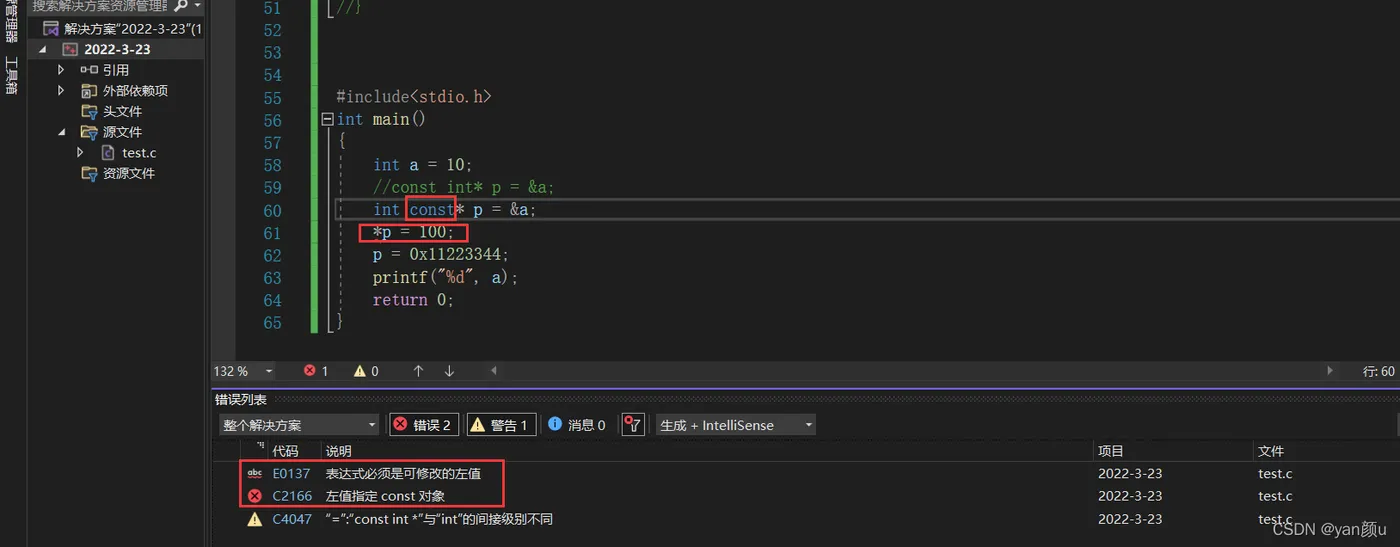Screen dimensions: 1400x547
Task: Open the E0137 error code link
Action: [x=292, y=473]
